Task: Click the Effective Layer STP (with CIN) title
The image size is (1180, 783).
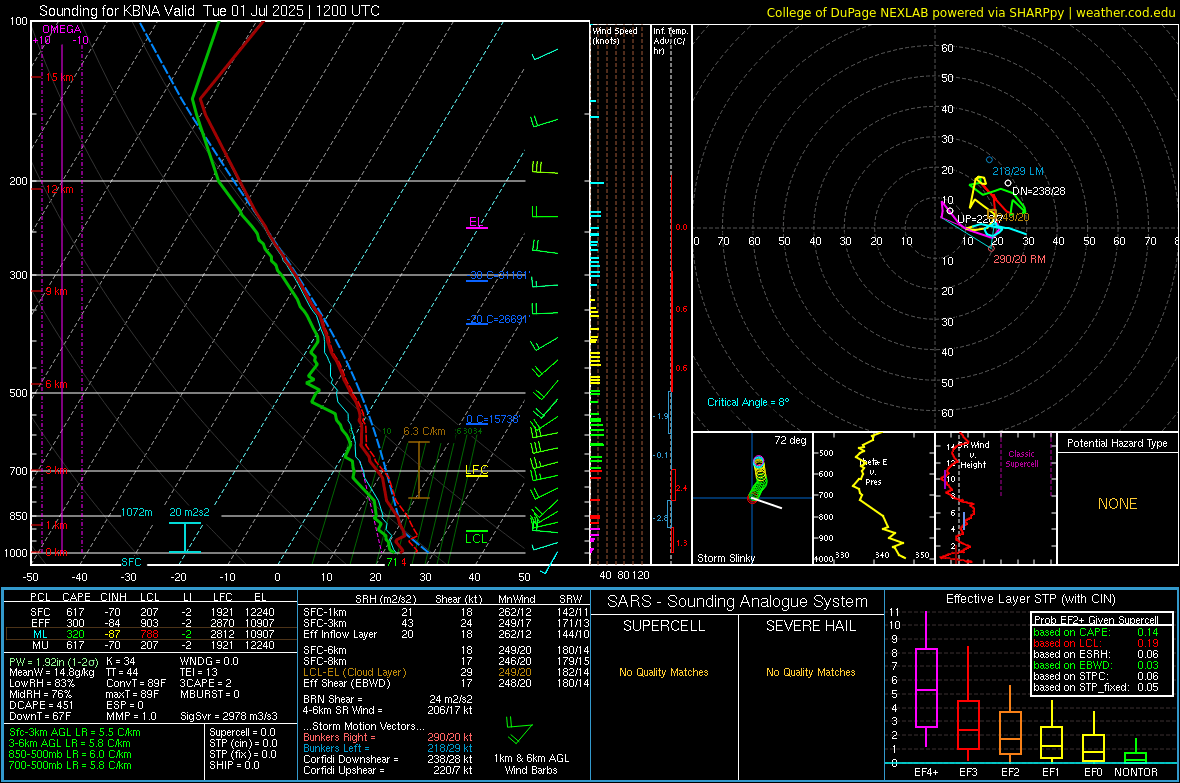Action: pos(1030,599)
